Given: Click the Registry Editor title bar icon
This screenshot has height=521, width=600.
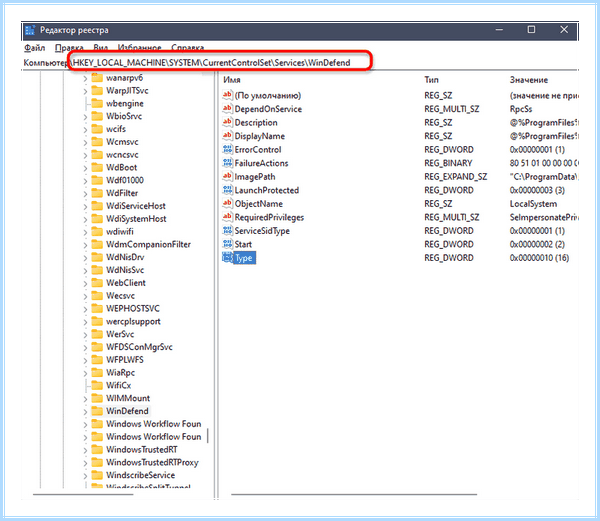Looking at the screenshot, I should pos(30,30).
